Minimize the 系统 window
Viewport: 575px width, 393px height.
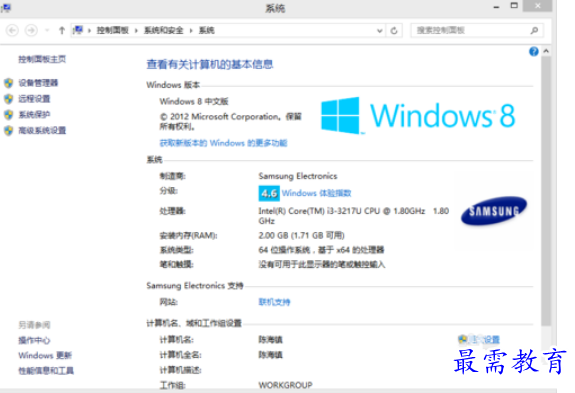click(496, 7)
